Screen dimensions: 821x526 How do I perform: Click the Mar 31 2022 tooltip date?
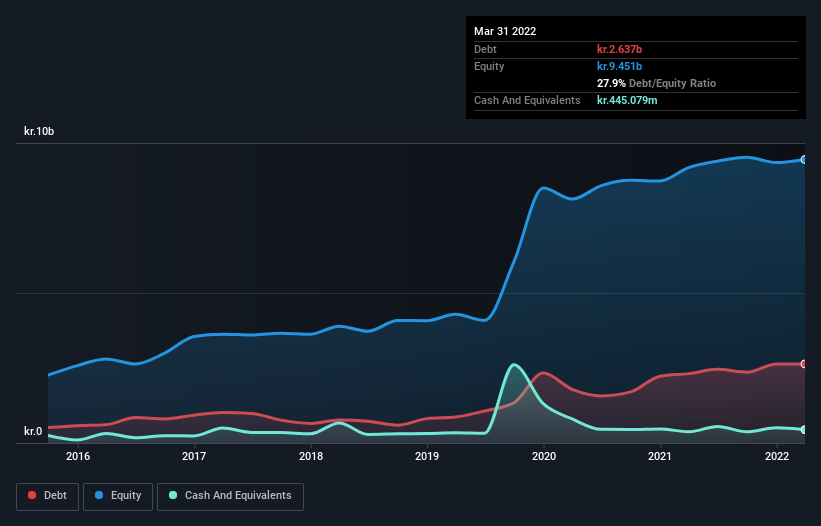pos(505,31)
